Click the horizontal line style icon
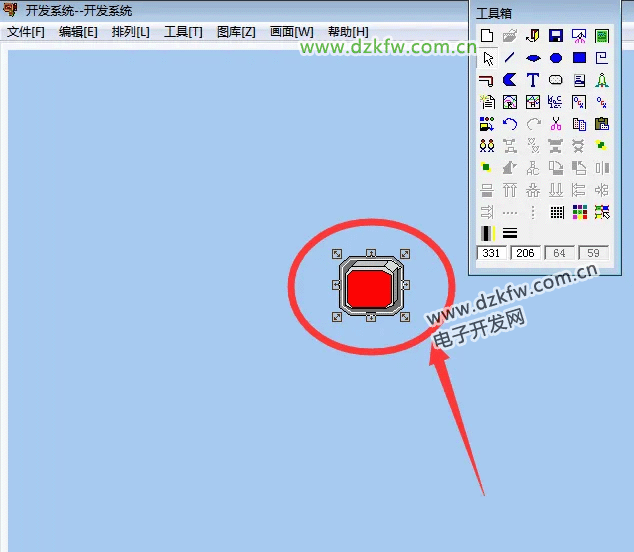 coord(510,233)
